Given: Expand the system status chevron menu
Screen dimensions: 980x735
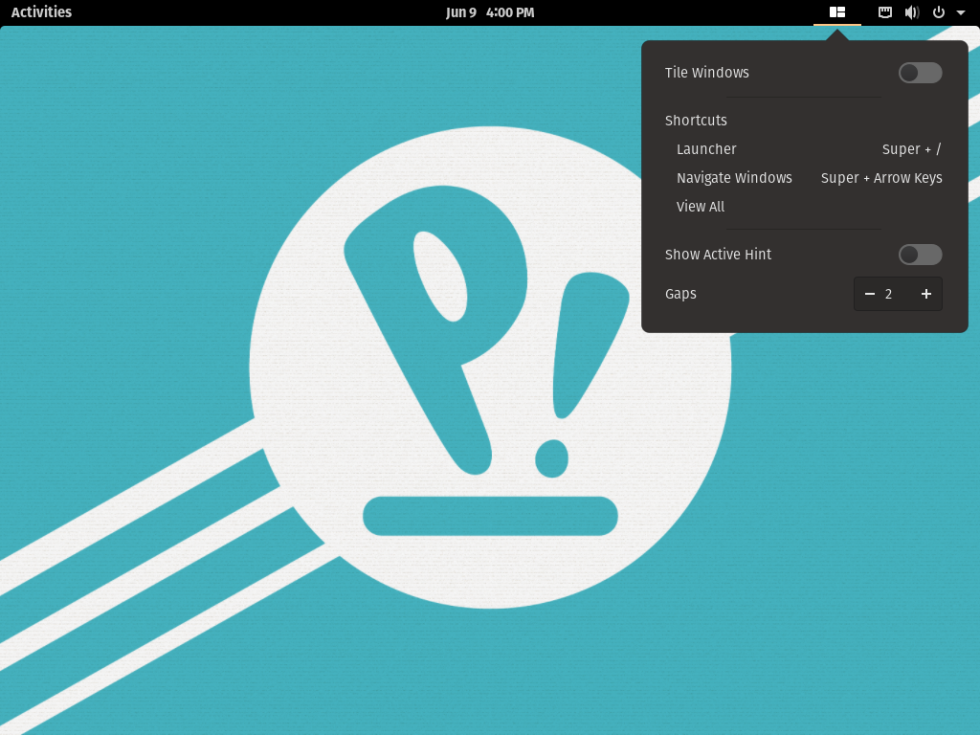Looking at the screenshot, I should [x=961, y=12].
